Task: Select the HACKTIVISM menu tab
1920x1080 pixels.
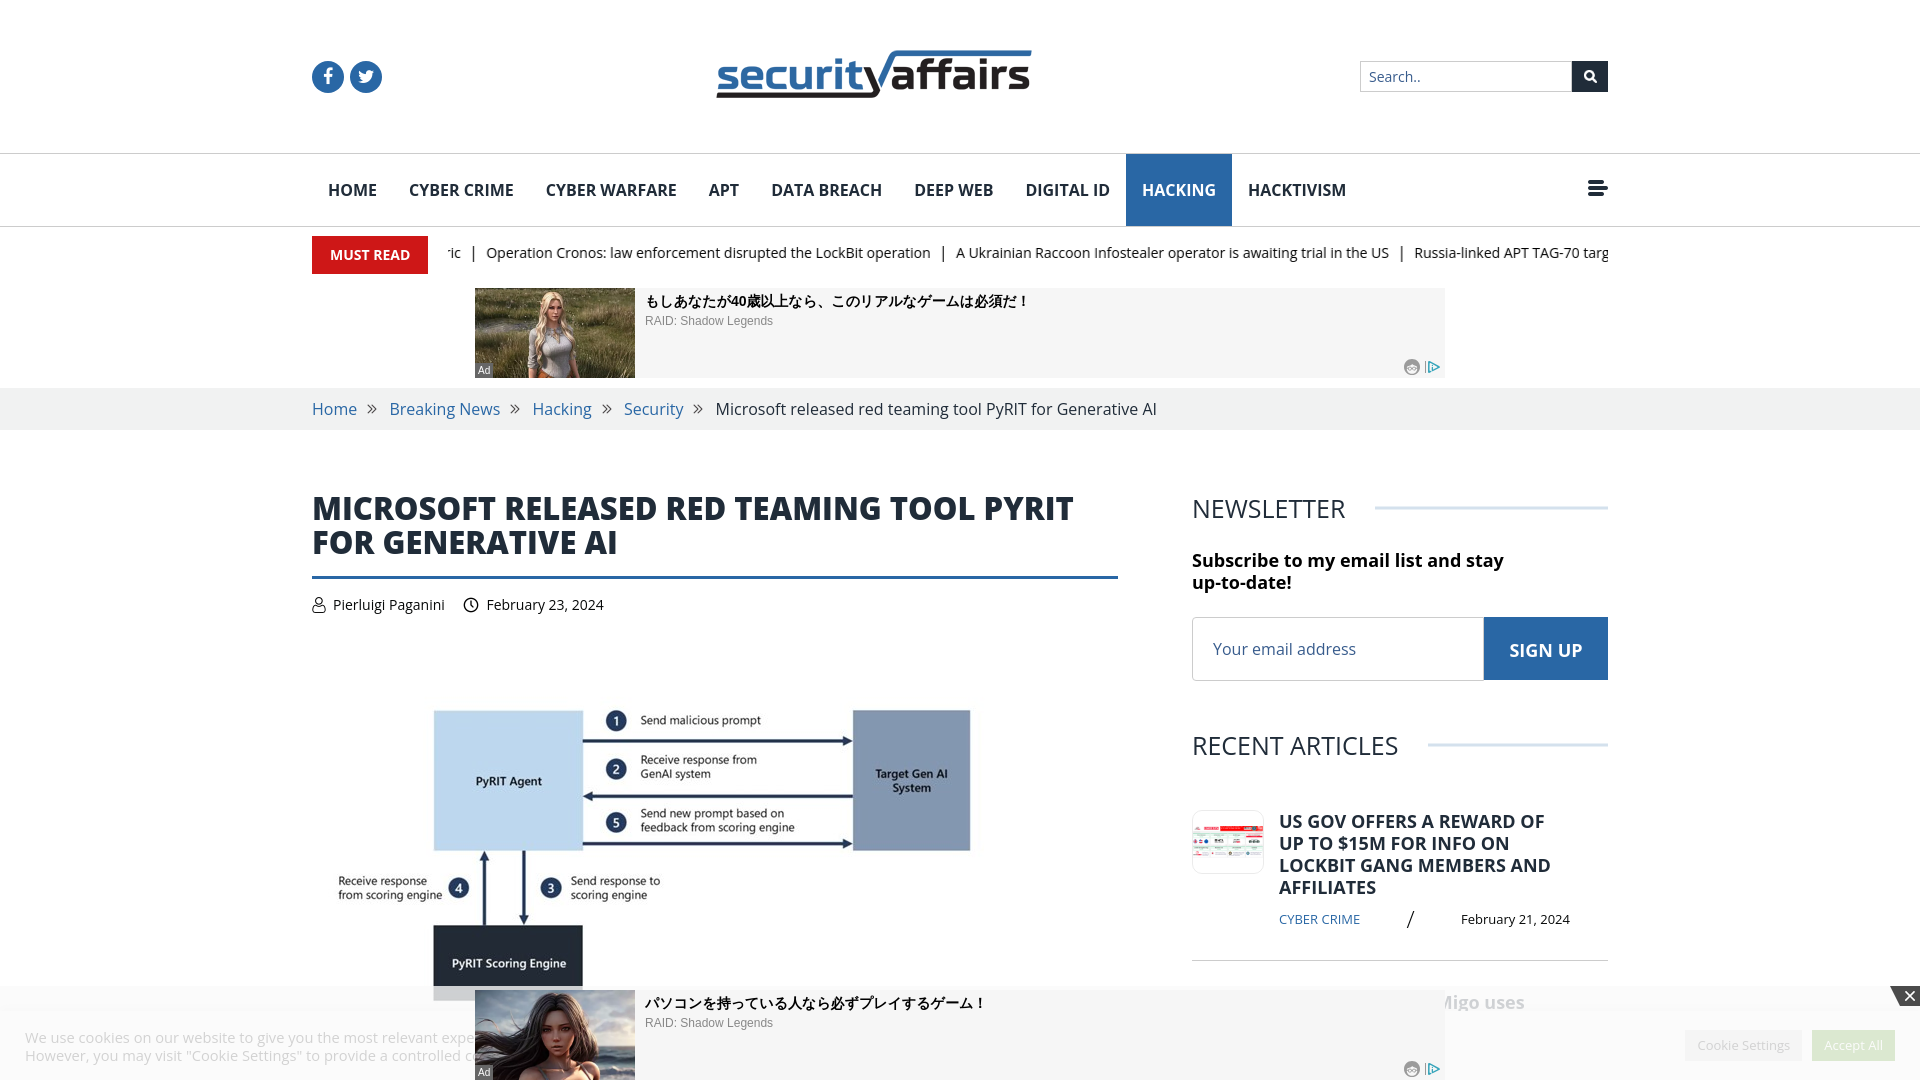Action: 1296,190
